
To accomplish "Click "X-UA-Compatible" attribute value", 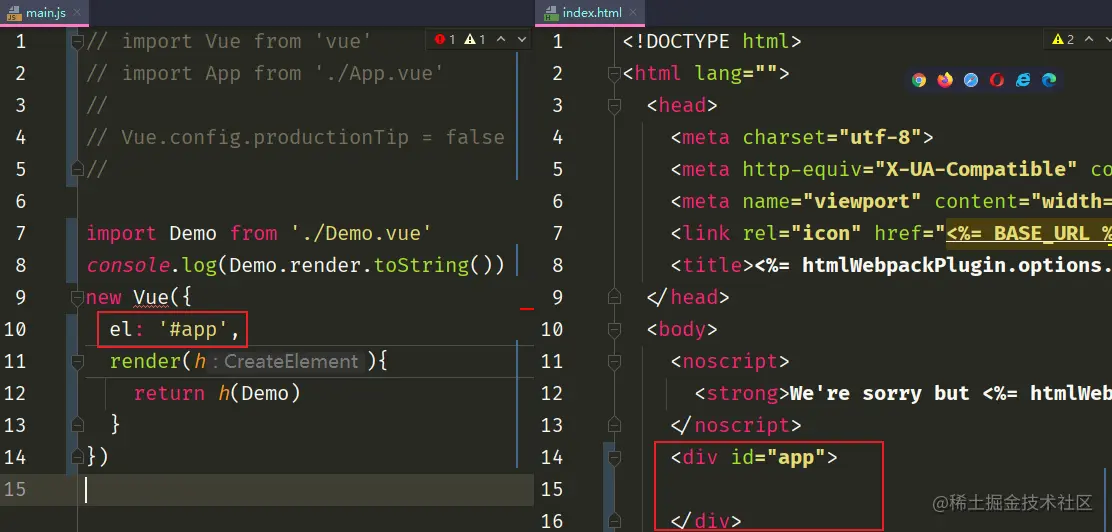I will pos(976,169).
